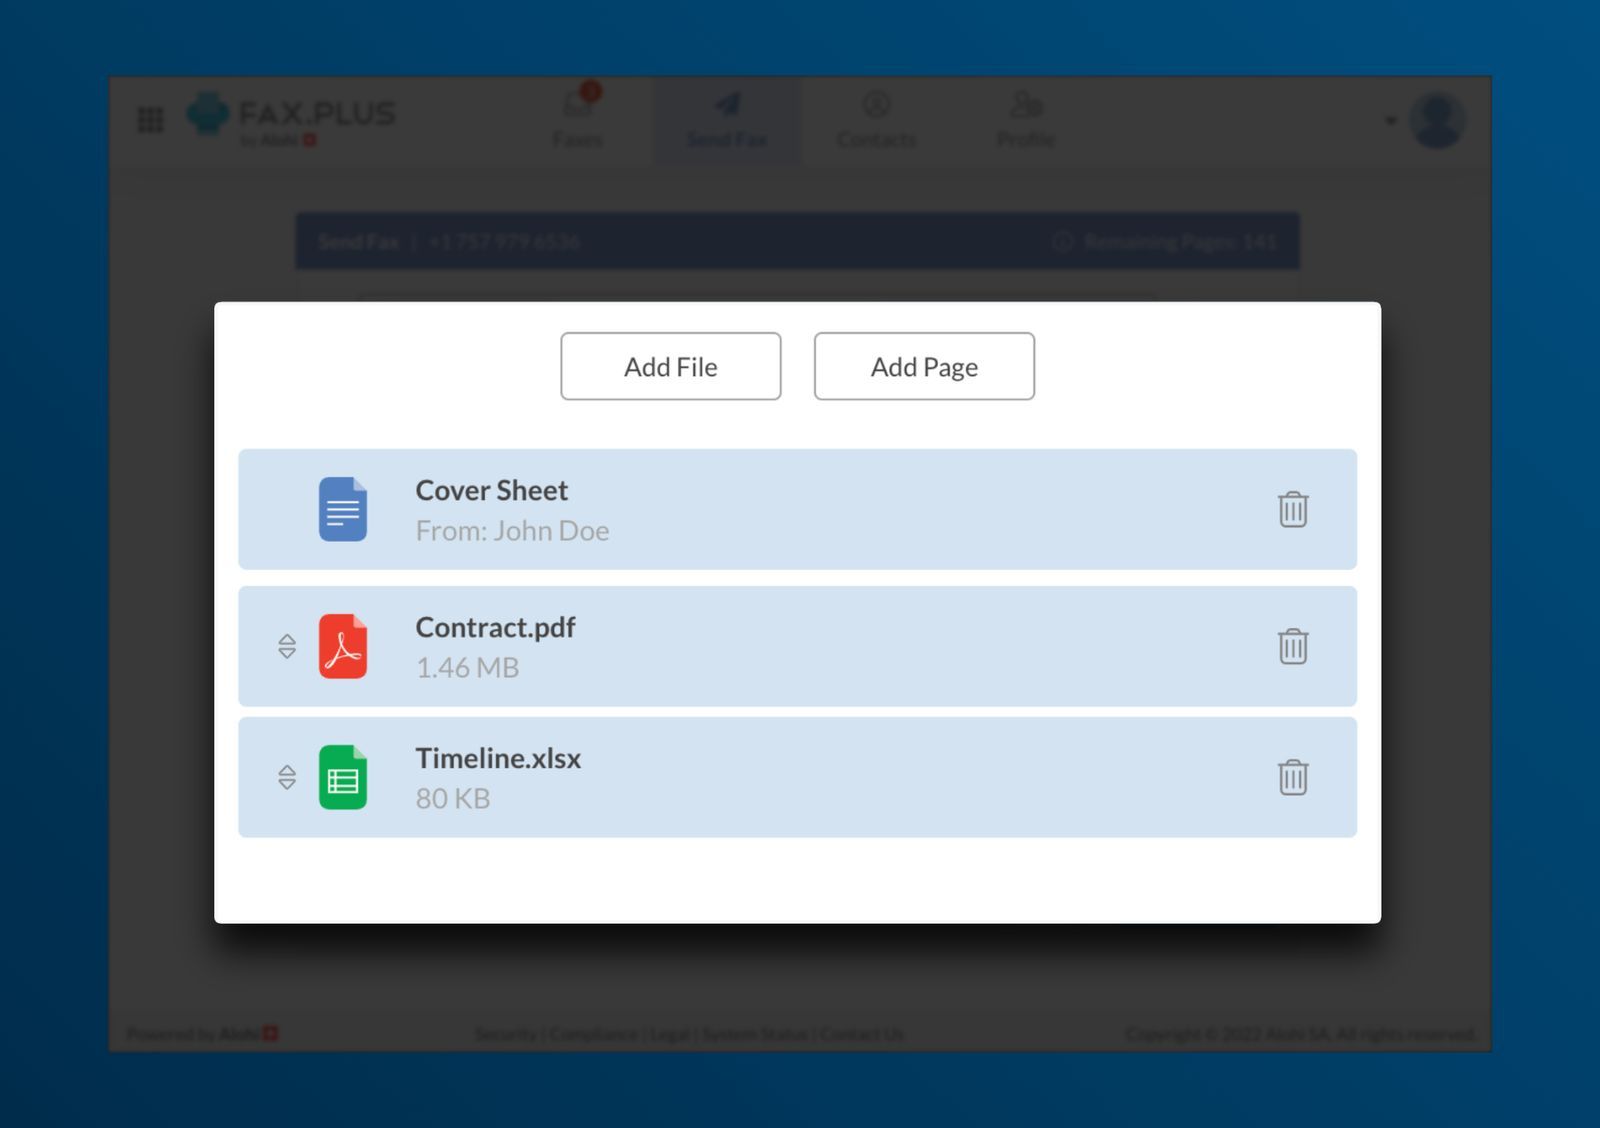The image size is (1600, 1128).
Task: Click the green spreadsheet icon for Timeline.xlsx
Action: pos(341,777)
